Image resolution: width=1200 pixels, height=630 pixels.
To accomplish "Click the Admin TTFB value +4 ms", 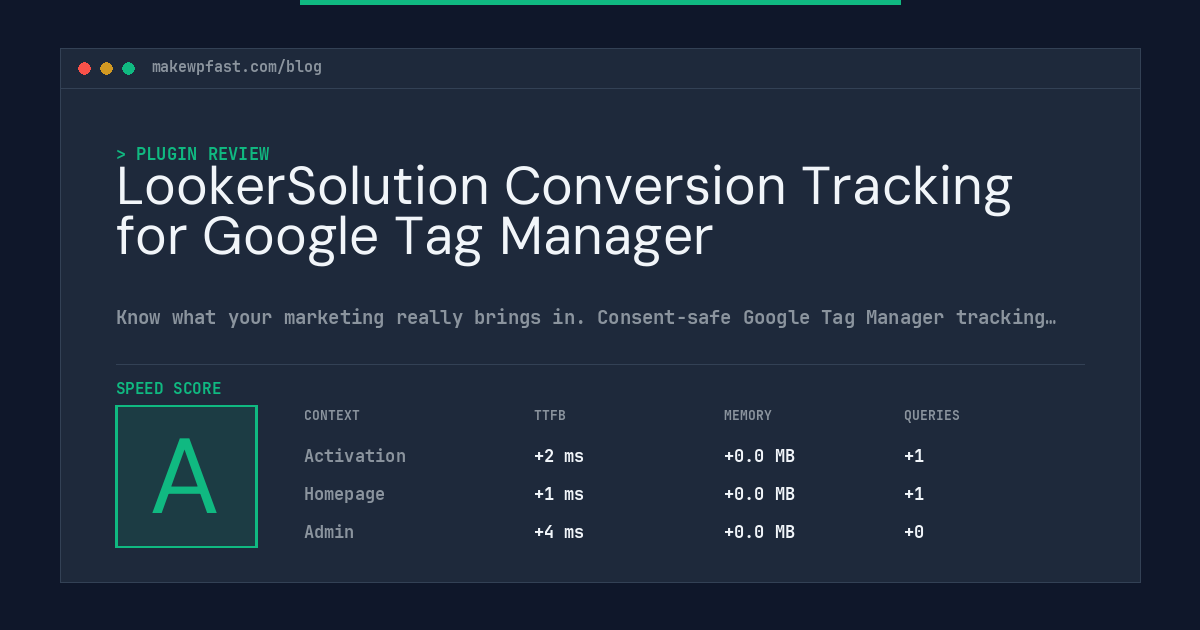I will pyautogui.click(x=559, y=532).
